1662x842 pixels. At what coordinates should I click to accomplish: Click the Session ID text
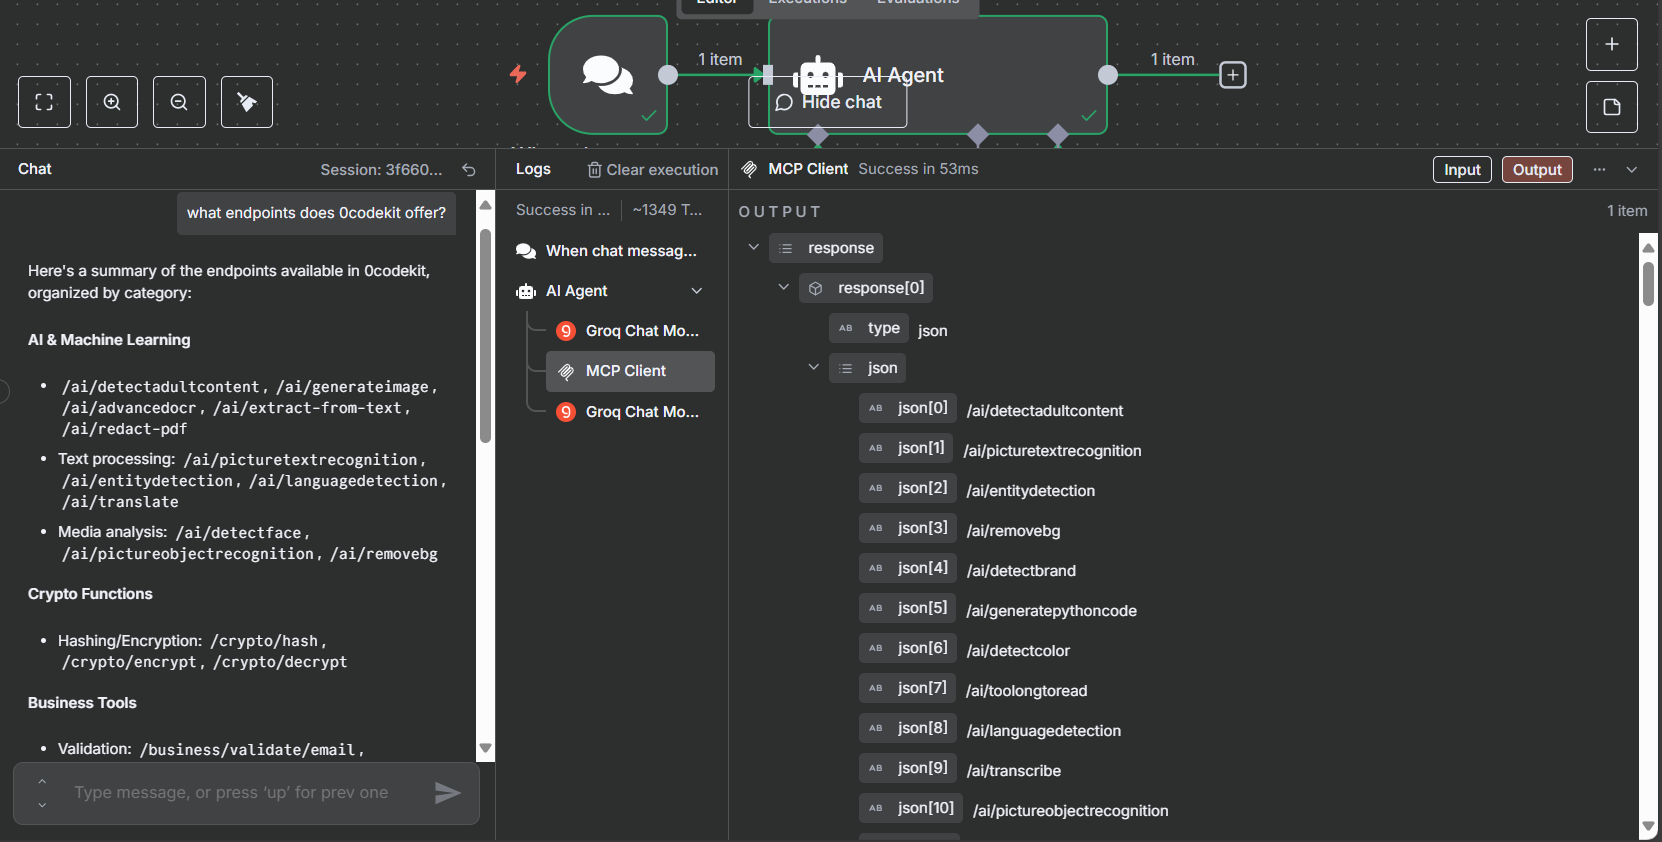pos(381,170)
